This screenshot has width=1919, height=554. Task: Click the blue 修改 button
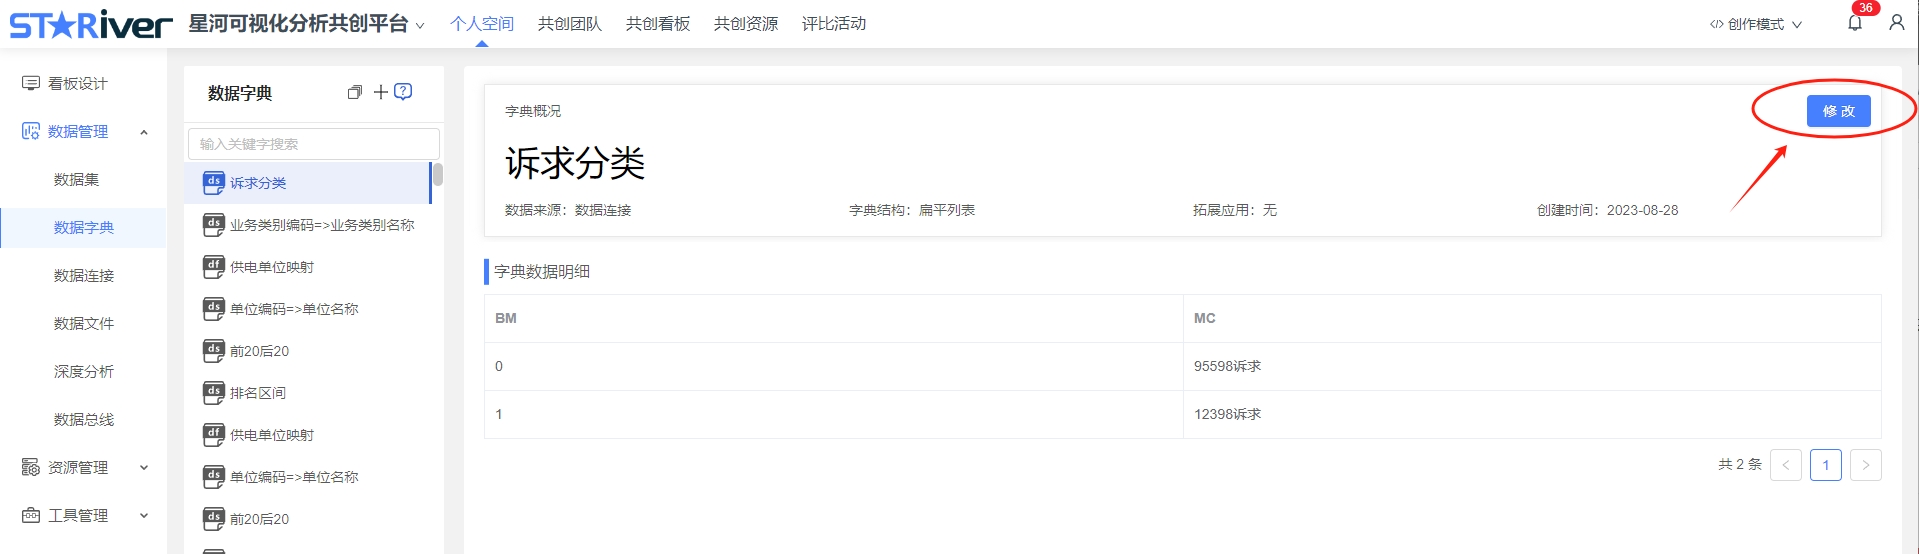coord(1838,111)
